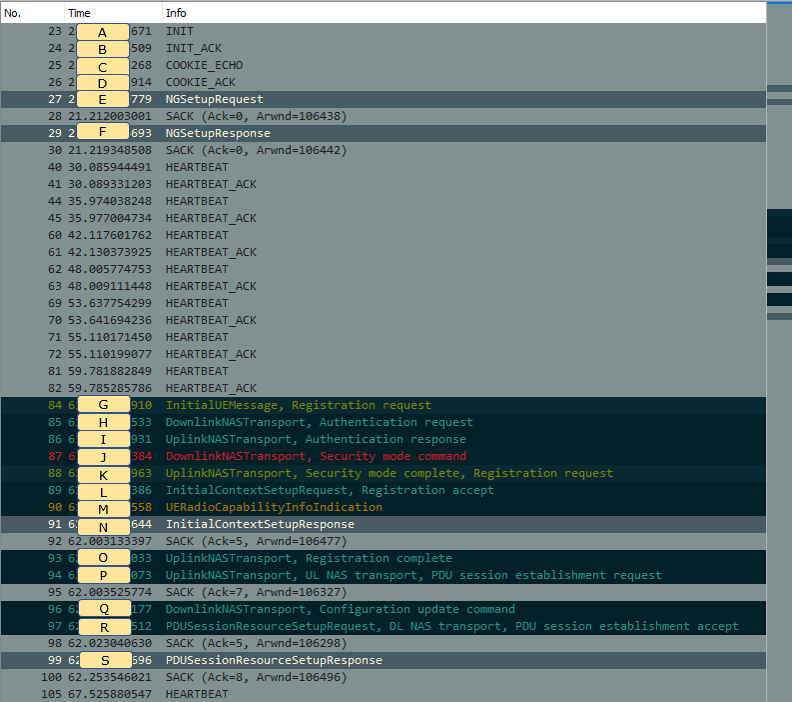Select PDU session establishment request packet
Viewport: 792px width, 702px height.
pos(383,576)
